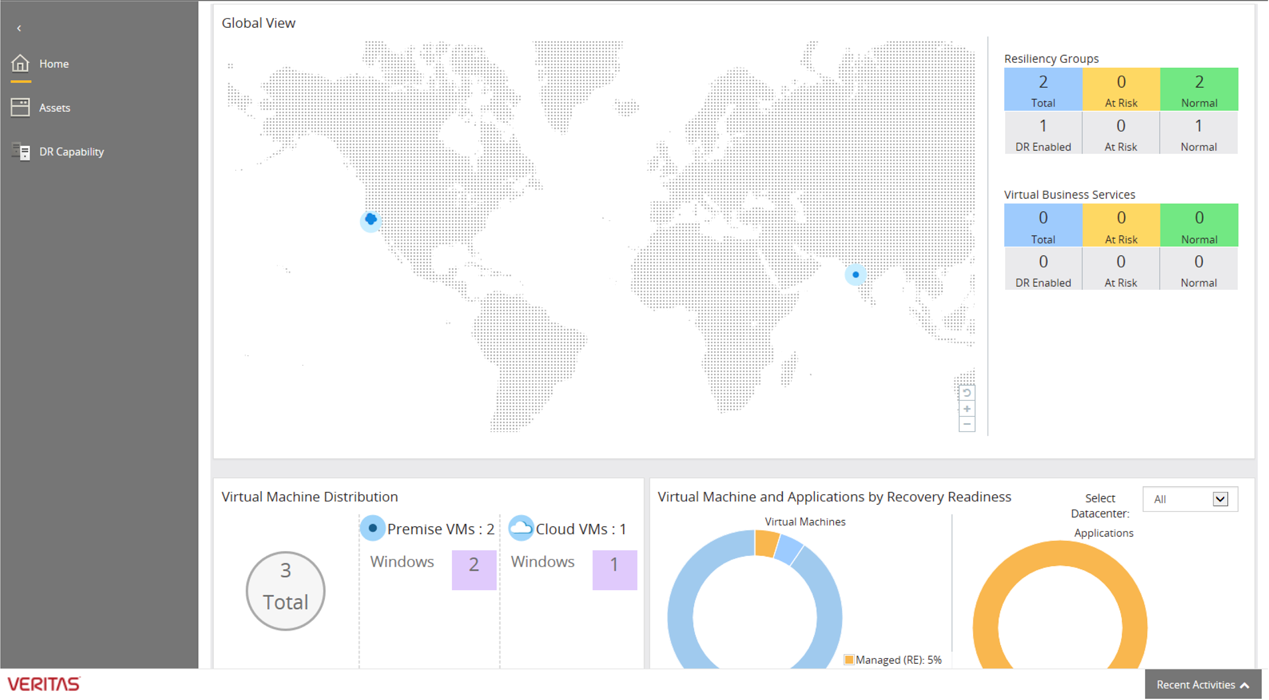1269x700 pixels.
Task: Reset the map view with the rotate icon
Action: 967,393
